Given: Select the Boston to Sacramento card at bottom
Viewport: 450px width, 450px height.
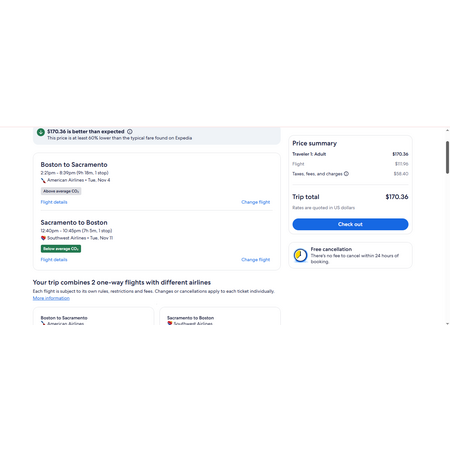Looking at the screenshot, I should 93,316.
